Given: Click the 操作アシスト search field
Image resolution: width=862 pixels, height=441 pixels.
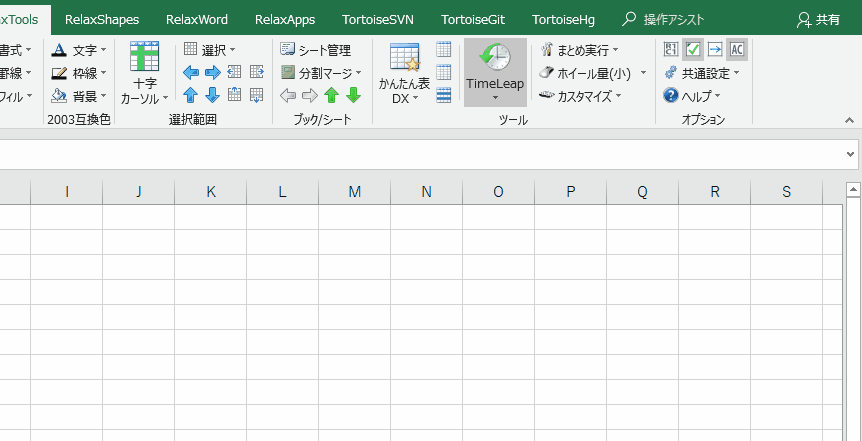Looking at the screenshot, I should pos(663,20).
